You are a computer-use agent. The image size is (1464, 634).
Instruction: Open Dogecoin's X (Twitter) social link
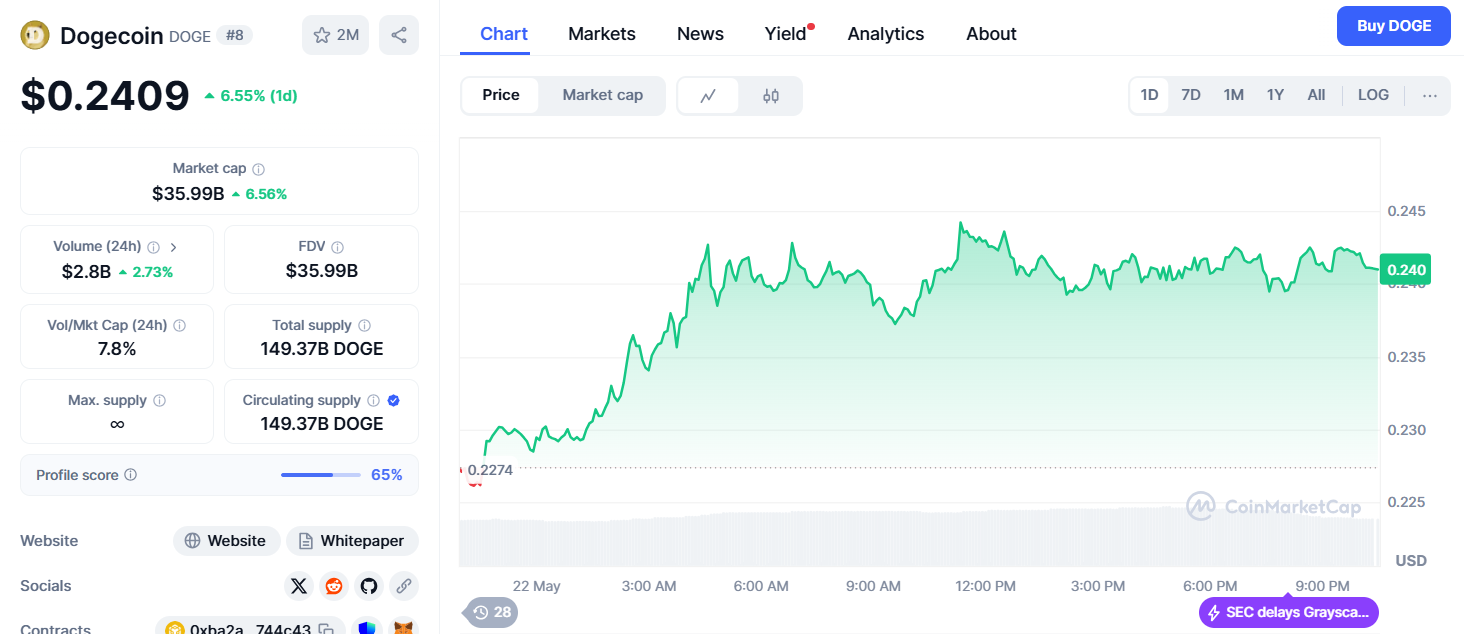[x=298, y=586]
